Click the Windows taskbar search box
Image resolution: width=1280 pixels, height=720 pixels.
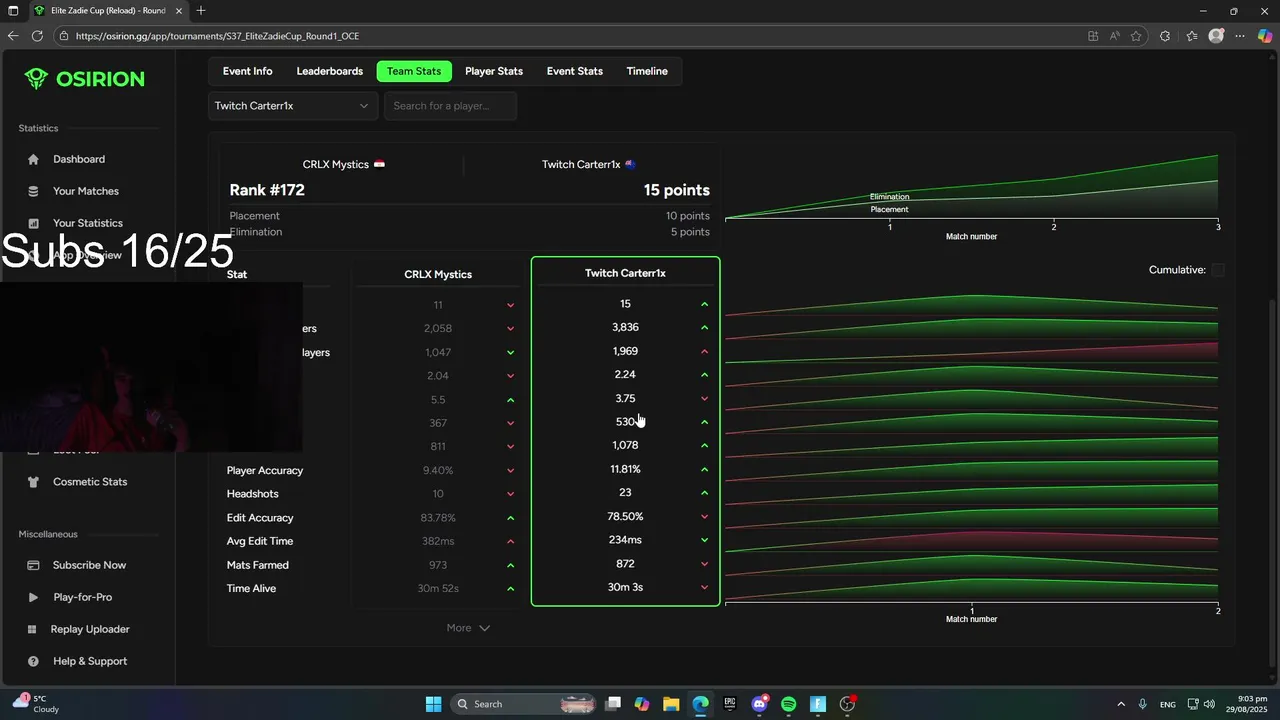tap(523, 704)
